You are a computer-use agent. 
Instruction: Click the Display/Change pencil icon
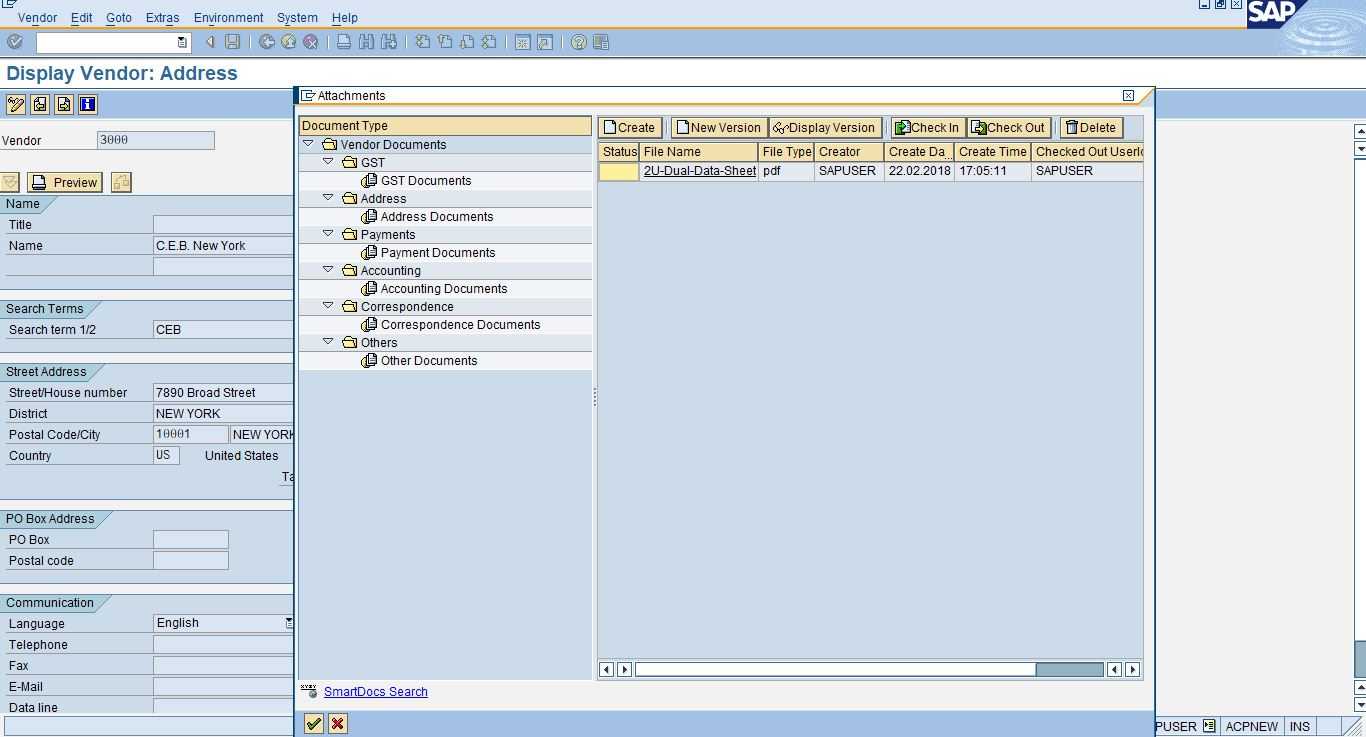pos(15,104)
